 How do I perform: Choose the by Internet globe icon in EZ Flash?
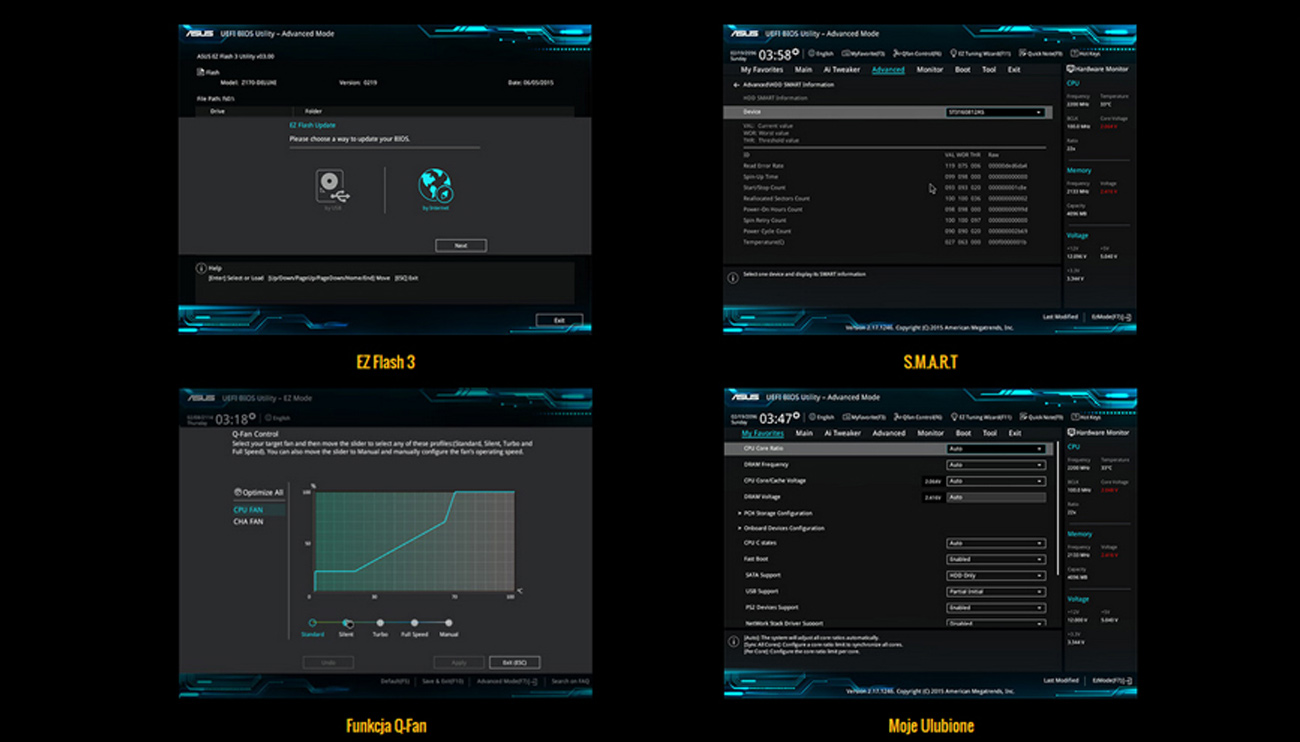[435, 186]
